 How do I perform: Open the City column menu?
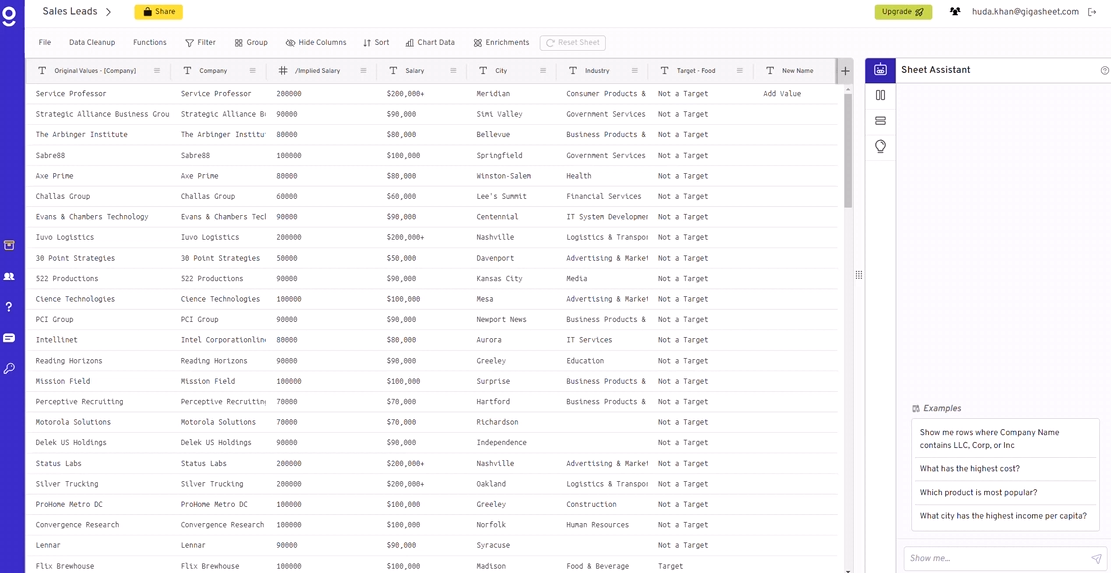543,71
